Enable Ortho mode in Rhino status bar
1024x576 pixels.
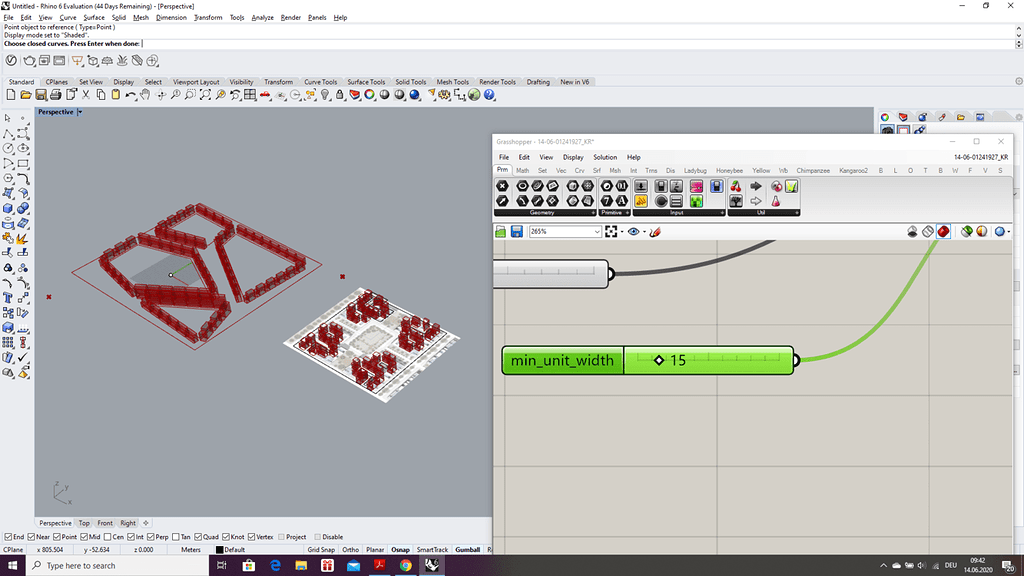[x=351, y=549]
